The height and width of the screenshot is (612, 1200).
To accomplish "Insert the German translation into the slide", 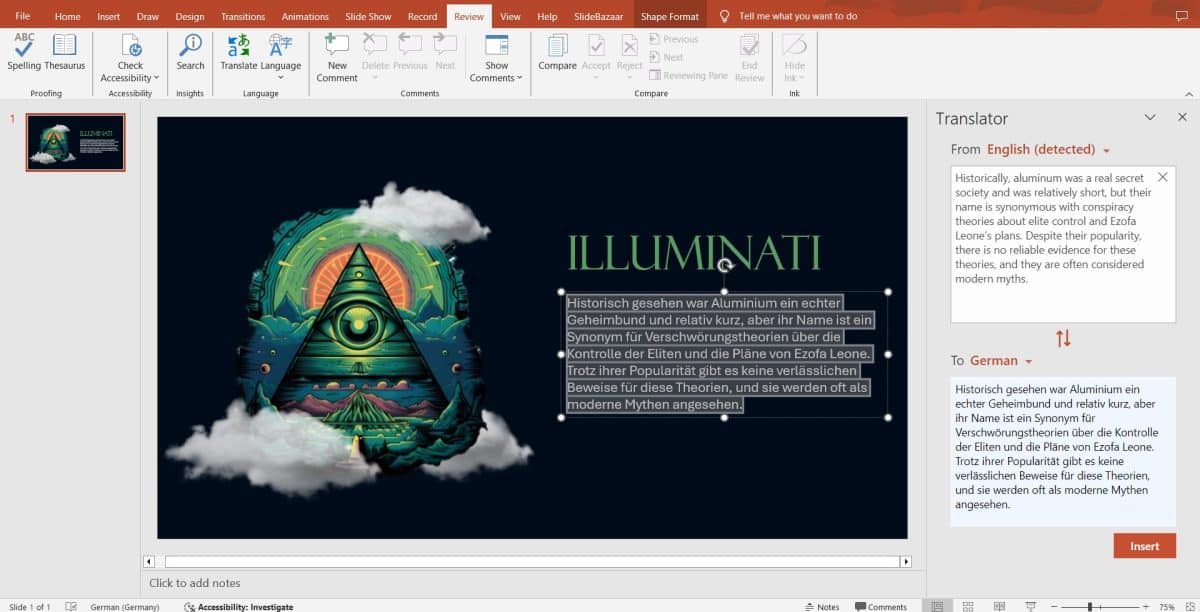I will pos(1144,545).
